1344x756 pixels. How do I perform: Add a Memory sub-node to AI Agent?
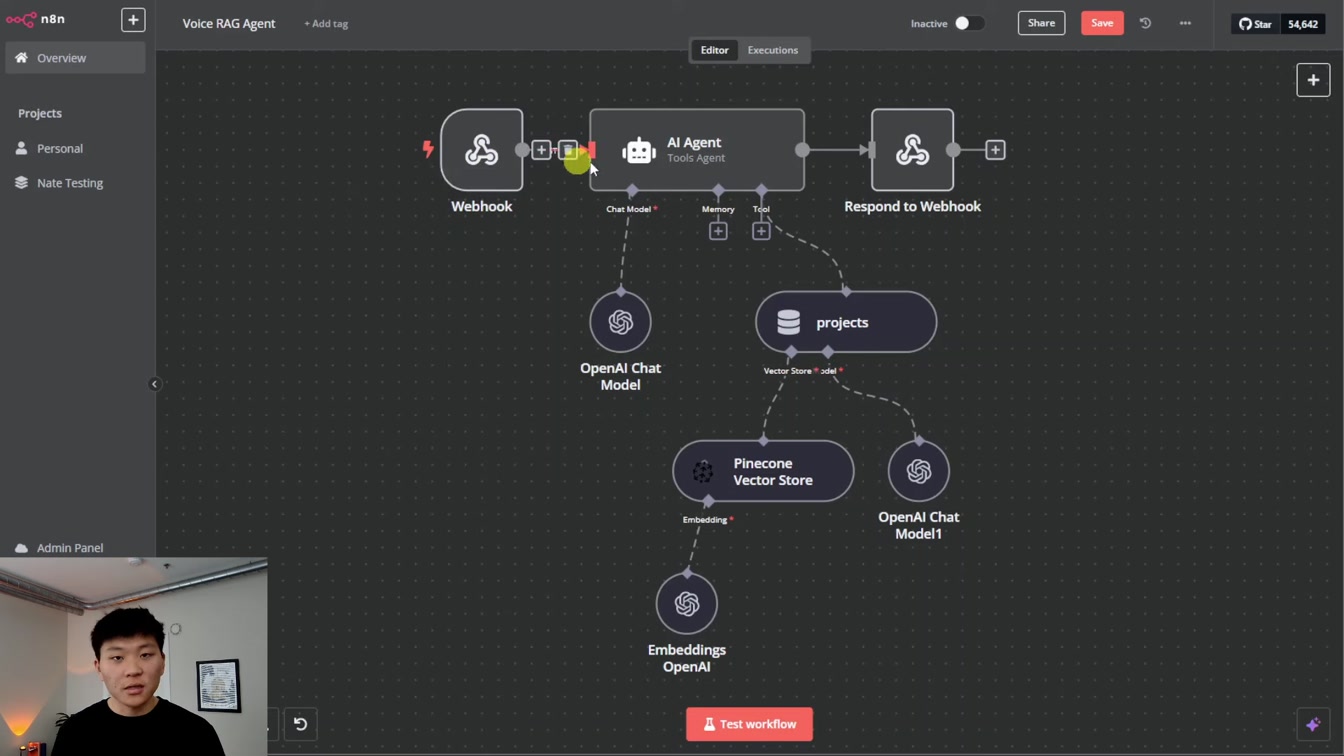(x=718, y=231)
